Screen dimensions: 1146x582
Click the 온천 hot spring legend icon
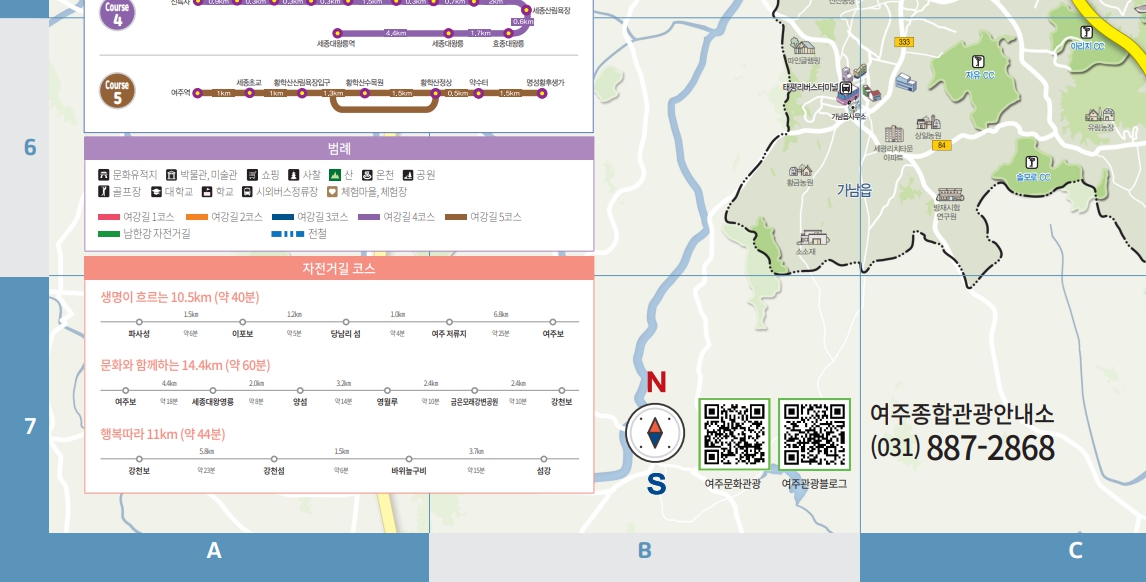tap(367, 175)
